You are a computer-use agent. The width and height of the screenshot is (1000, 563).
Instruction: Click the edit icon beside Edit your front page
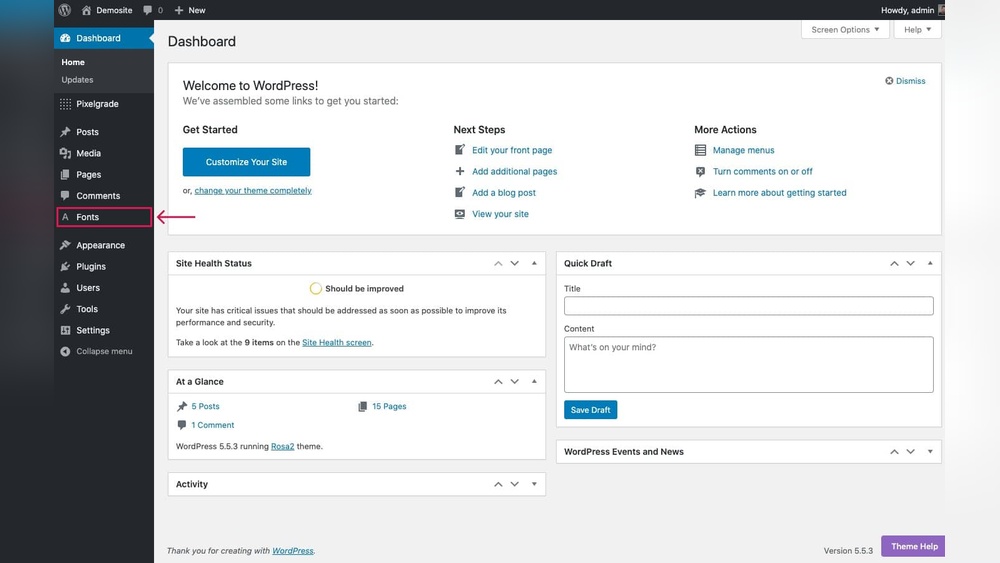(460, 150)
